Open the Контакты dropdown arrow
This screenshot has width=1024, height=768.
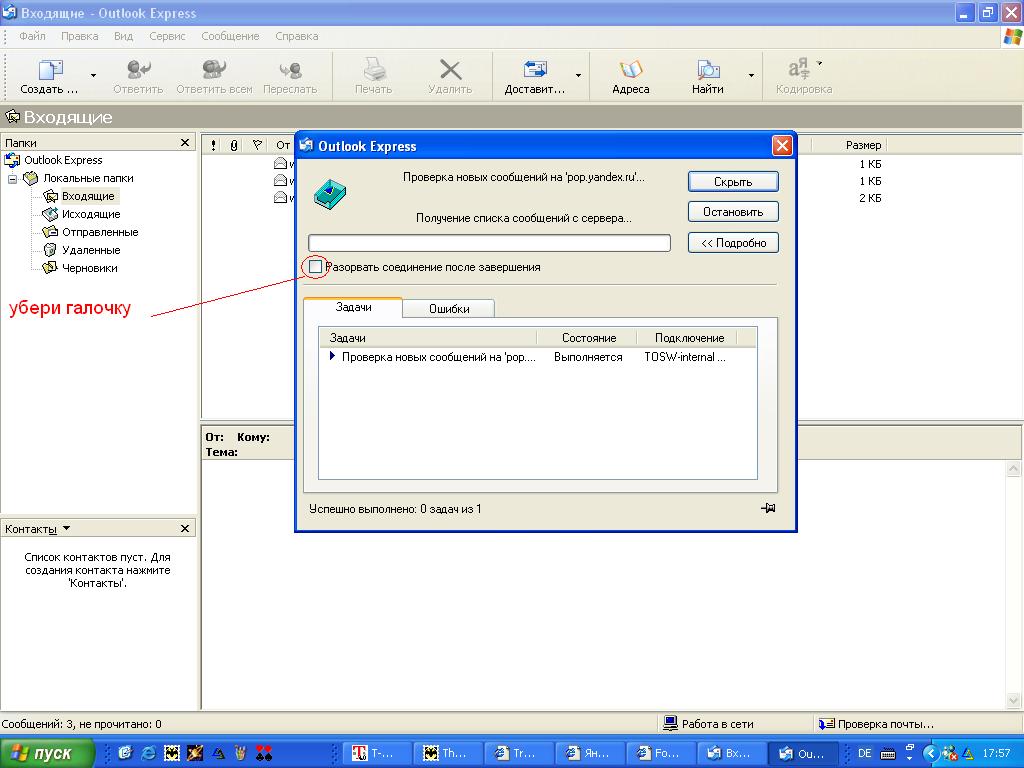pyautogui.click(x=66, y=528)
